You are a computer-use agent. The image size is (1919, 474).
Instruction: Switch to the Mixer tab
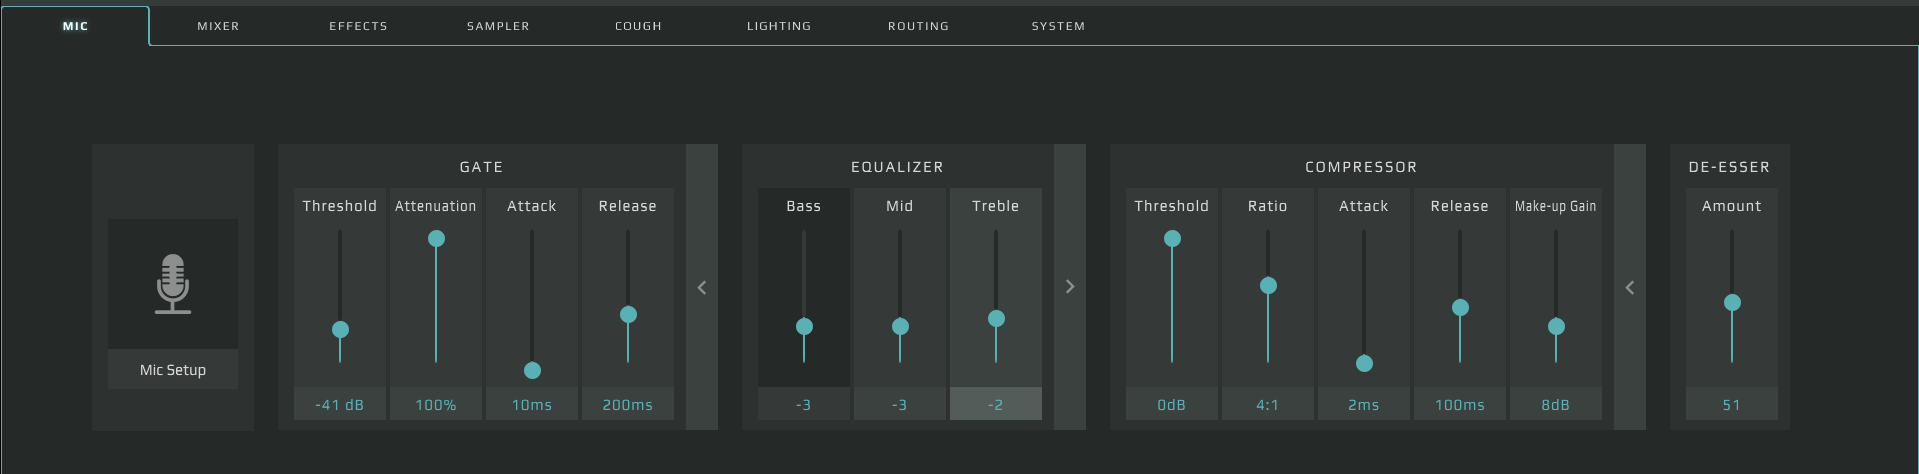click(218, 26)
